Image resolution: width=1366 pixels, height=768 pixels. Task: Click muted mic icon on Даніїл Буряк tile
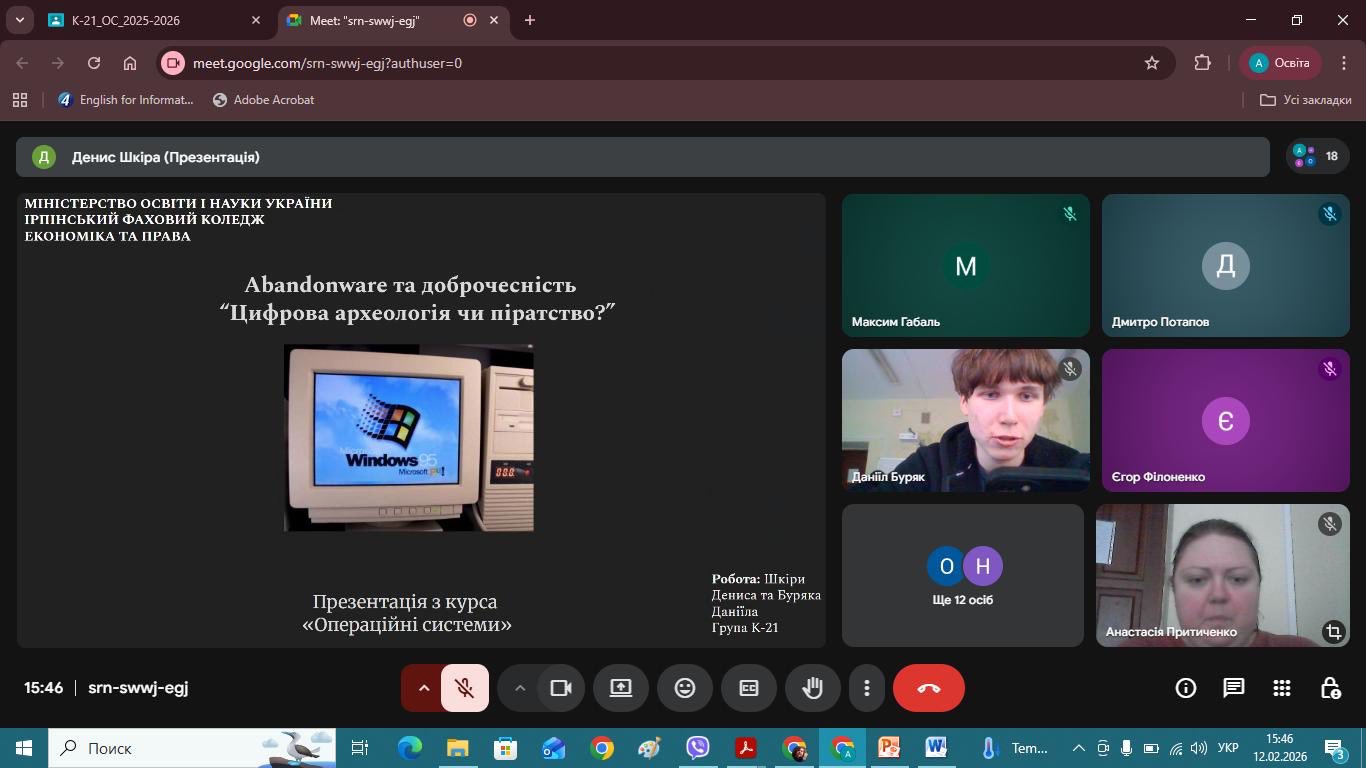[x=1070, y=369]
